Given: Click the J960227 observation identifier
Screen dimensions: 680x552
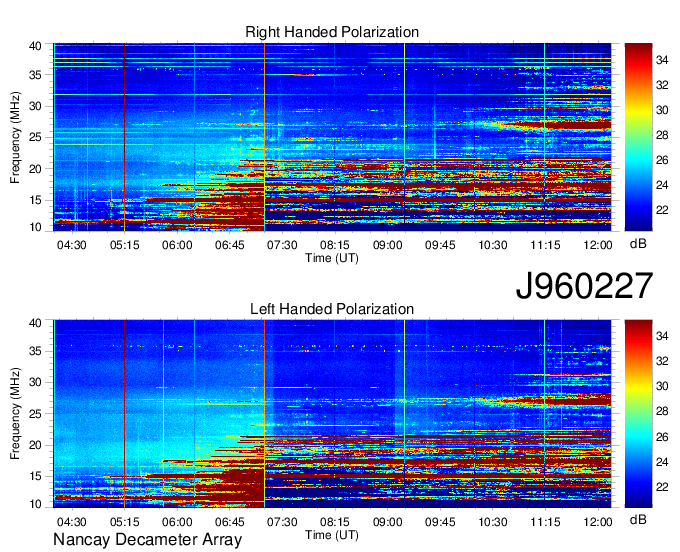Looking at the screenshot, I should (x=584, y=286).
